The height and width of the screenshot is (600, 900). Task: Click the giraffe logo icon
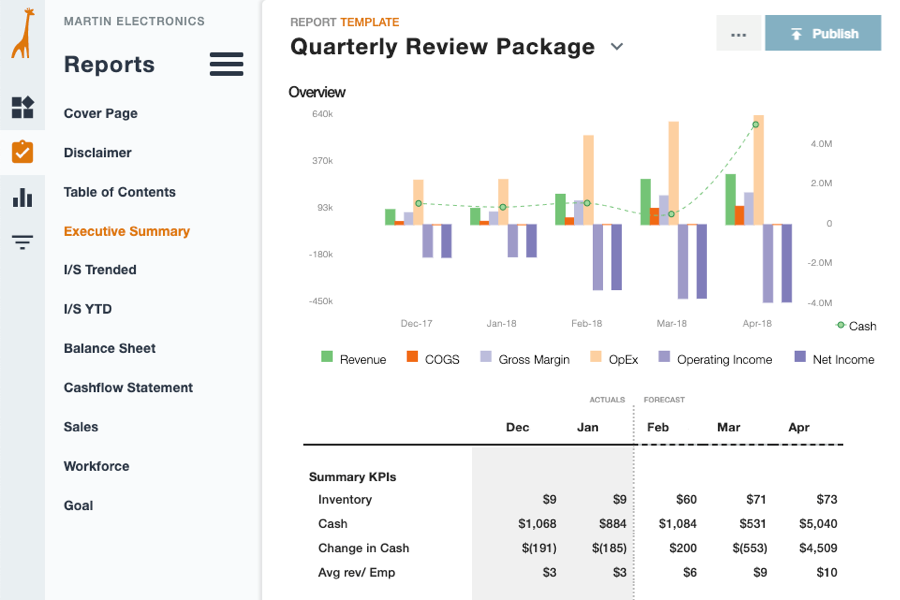point(22,32)
